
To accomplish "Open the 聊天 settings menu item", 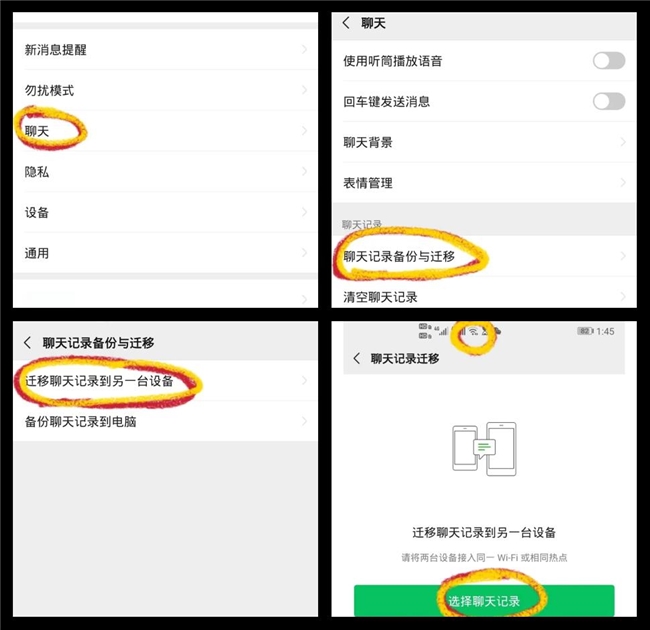I will pos(165,131).
